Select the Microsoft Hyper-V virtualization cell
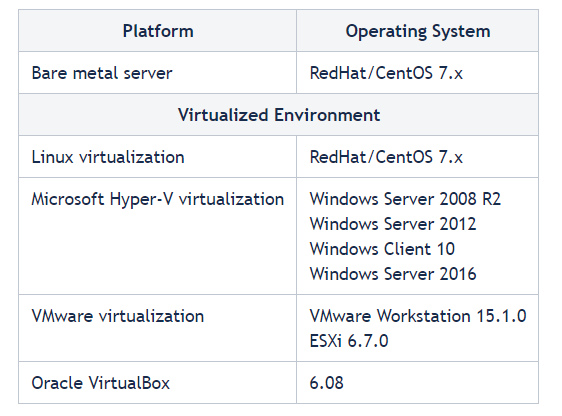The width and height of the screenshot is (562, 416). (x=158, y=236)
